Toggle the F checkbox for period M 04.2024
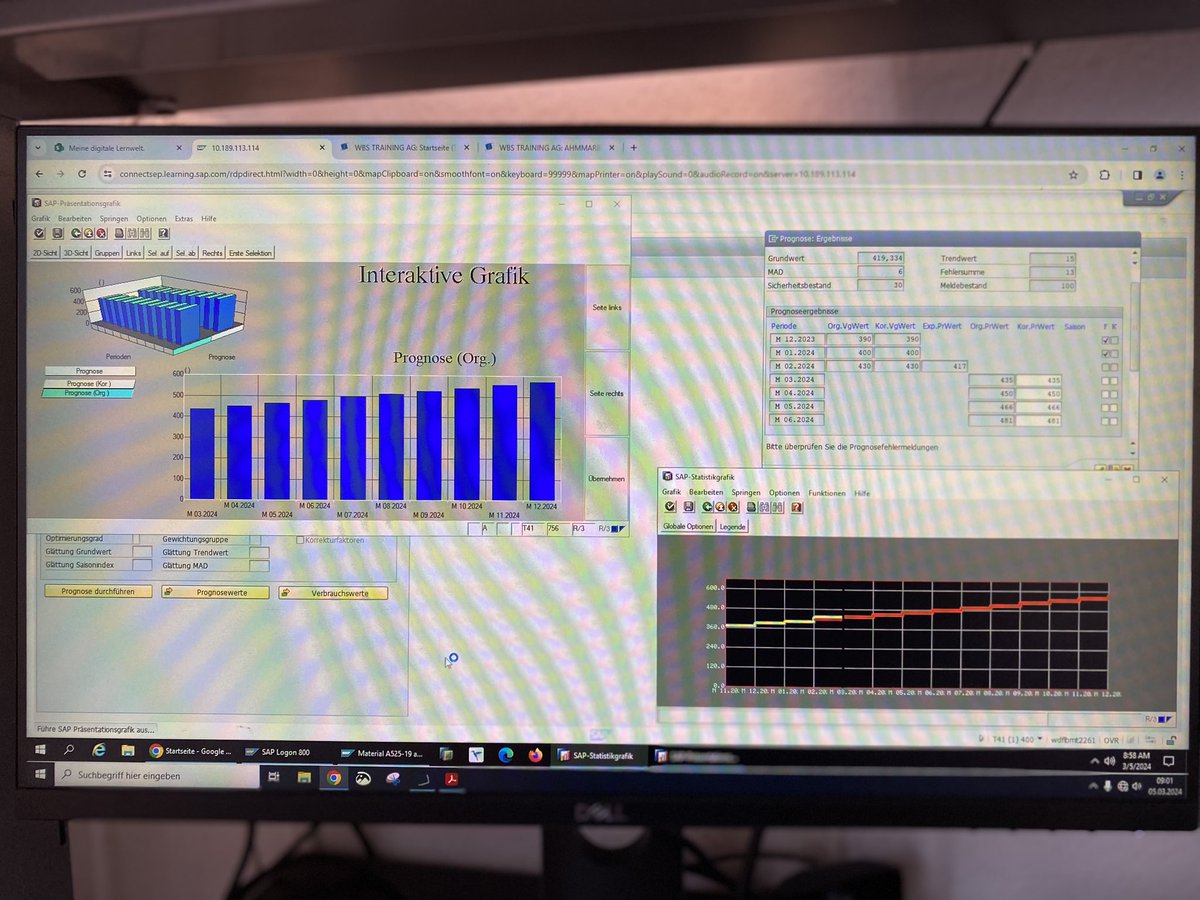Viewport: 1200px width, 900px height. pos(1105,394)
